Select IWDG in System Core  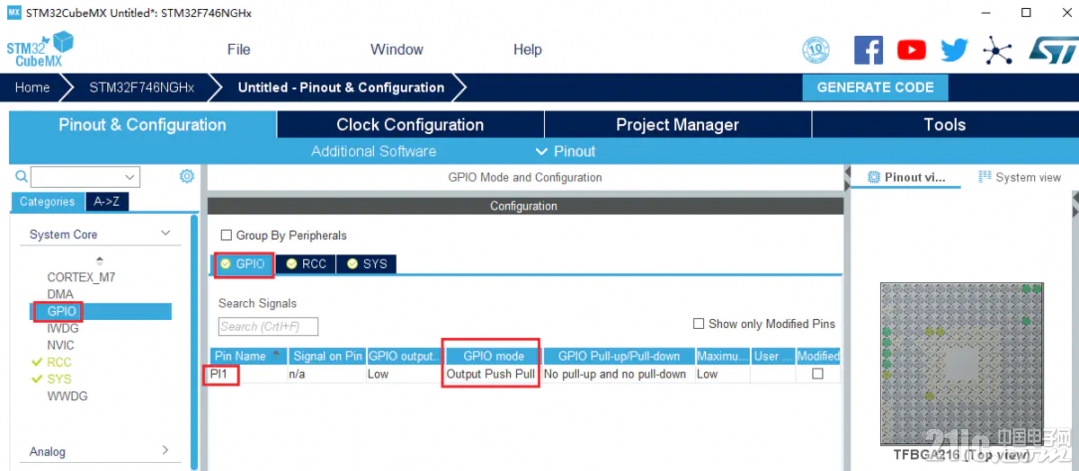click(63, 328)
